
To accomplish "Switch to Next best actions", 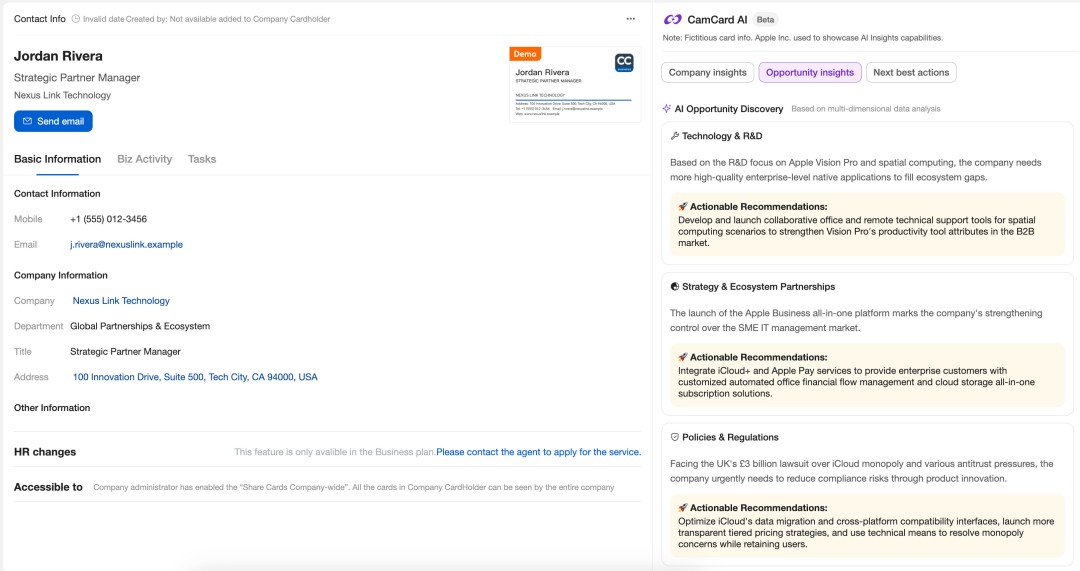I will 911,72.
